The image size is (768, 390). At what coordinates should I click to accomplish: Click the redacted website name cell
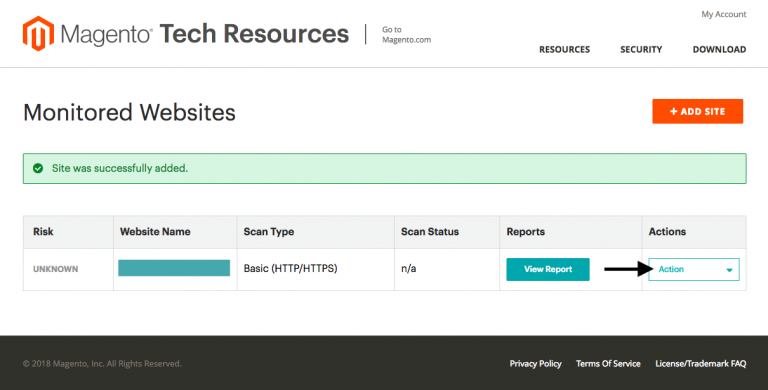[x=174, y=268]
